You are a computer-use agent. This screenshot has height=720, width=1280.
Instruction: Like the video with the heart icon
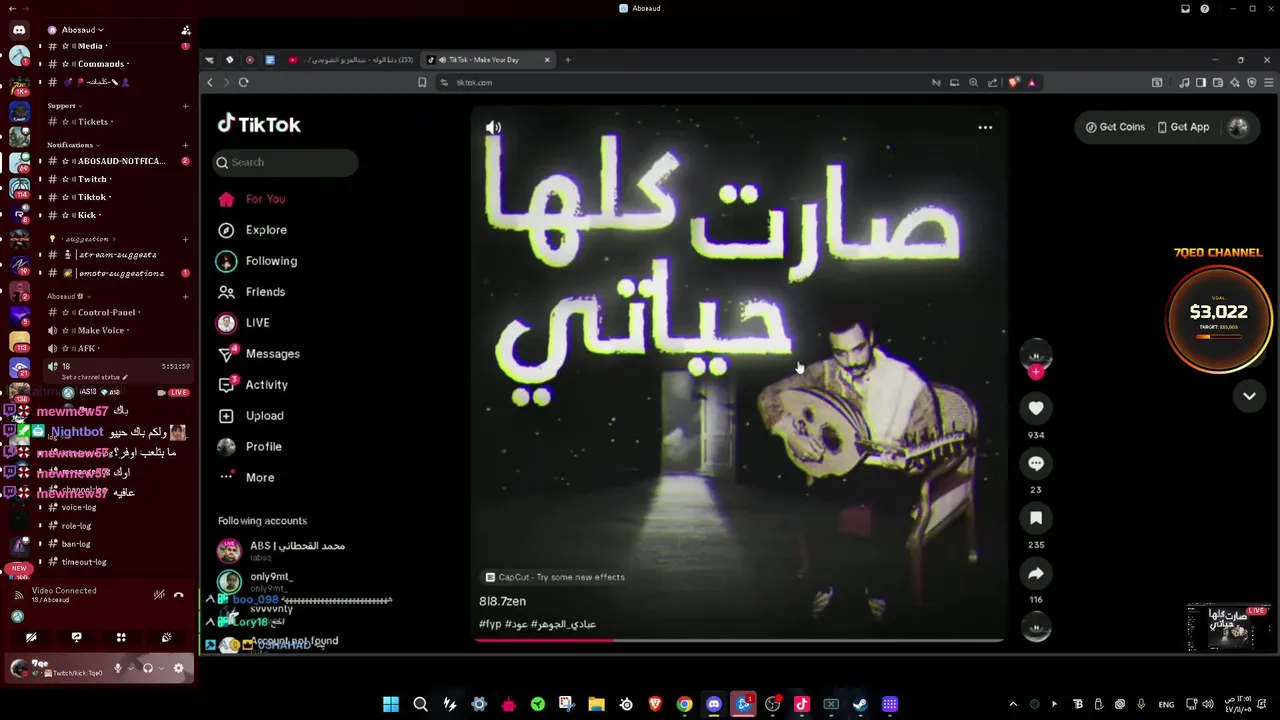coord(1036,408)
